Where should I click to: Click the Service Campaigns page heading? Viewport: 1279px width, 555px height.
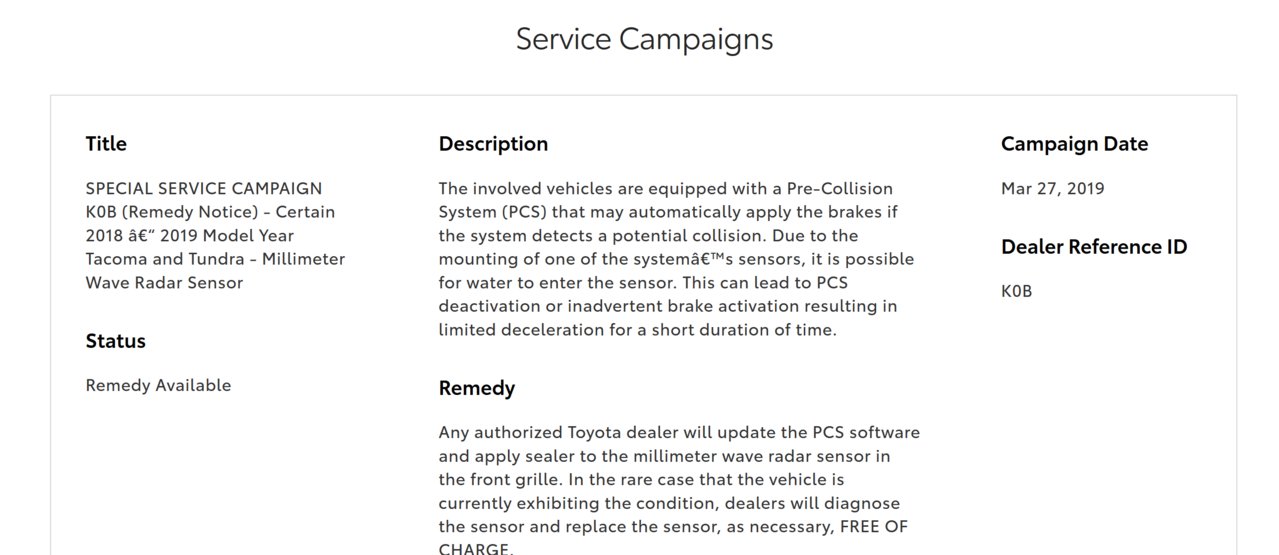click(x=644, y=39)
